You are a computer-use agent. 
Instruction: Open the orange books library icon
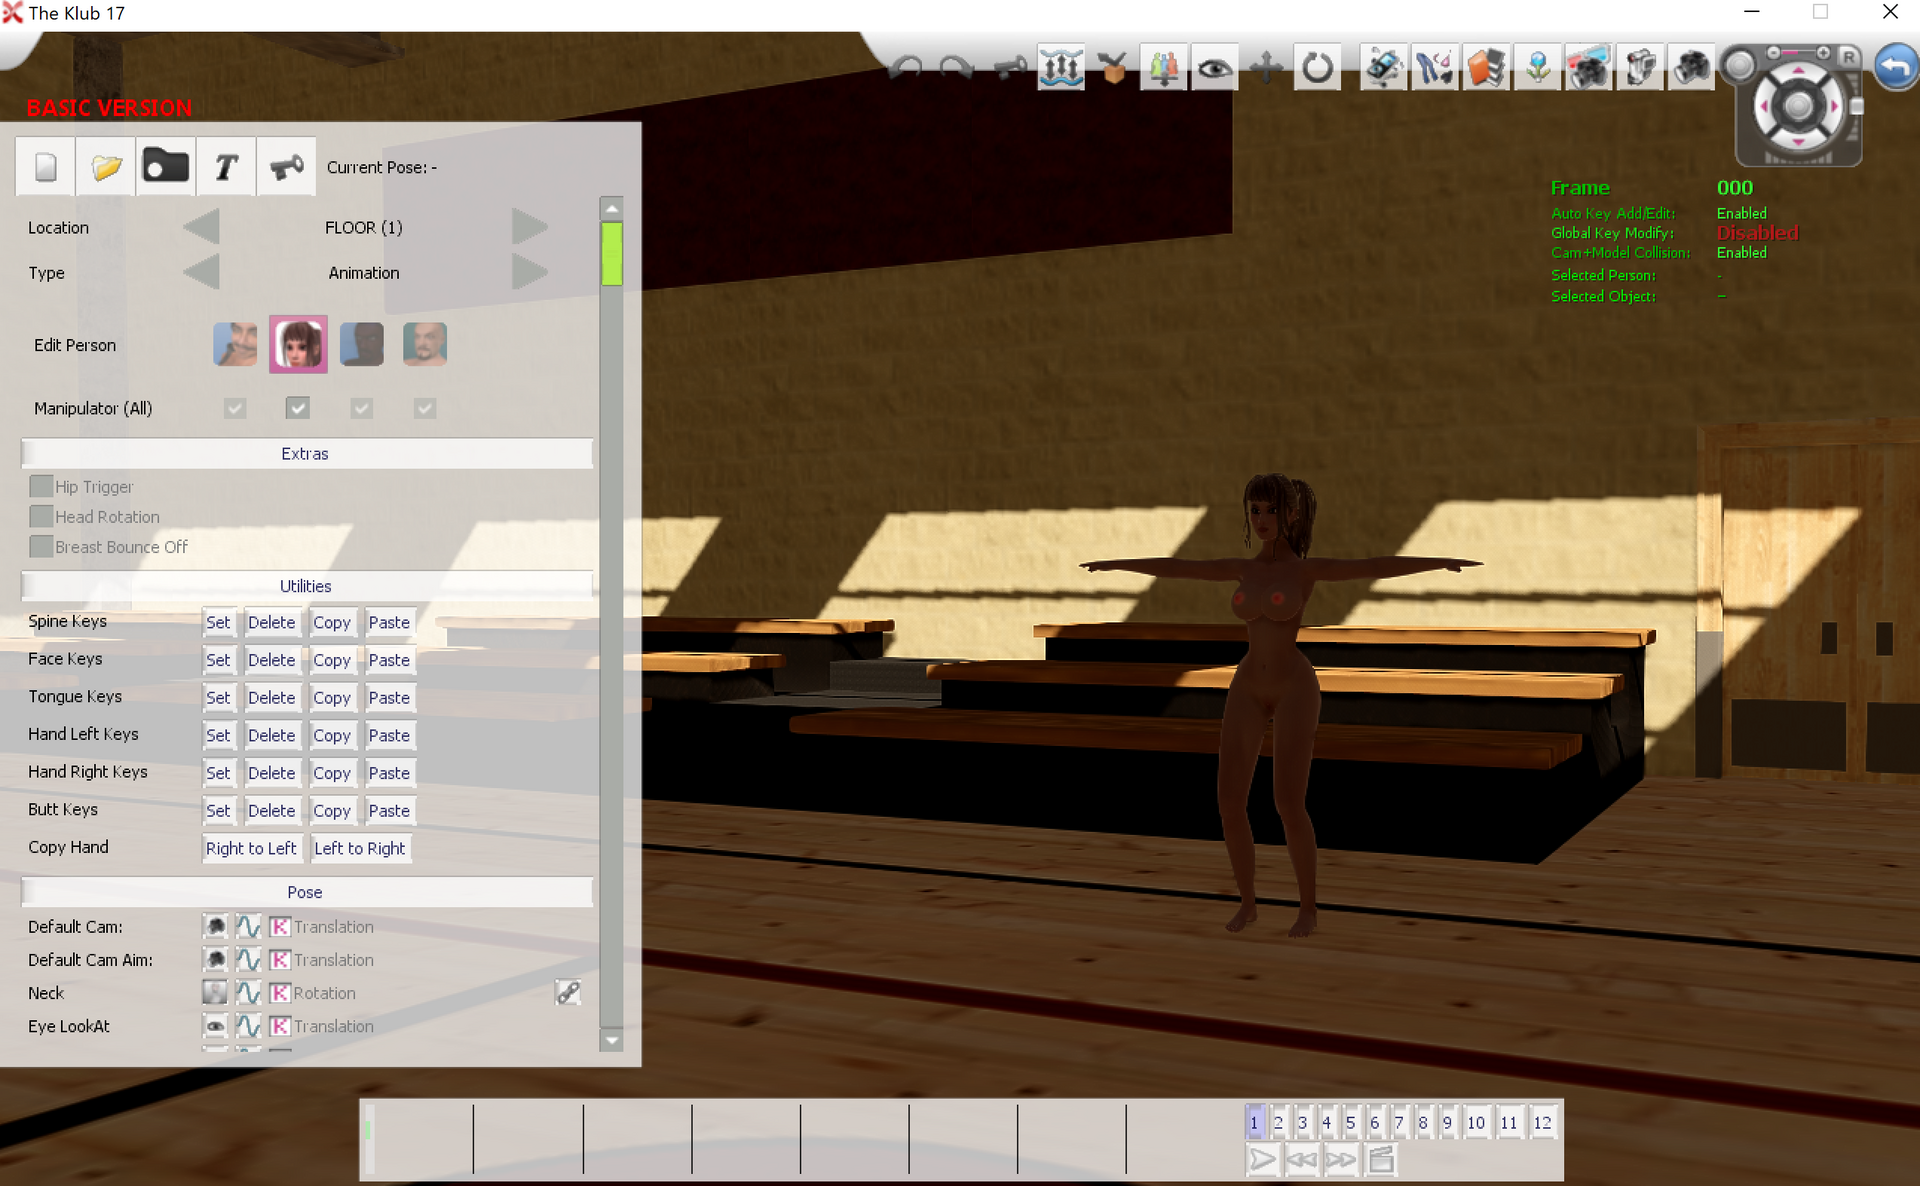1486,68
